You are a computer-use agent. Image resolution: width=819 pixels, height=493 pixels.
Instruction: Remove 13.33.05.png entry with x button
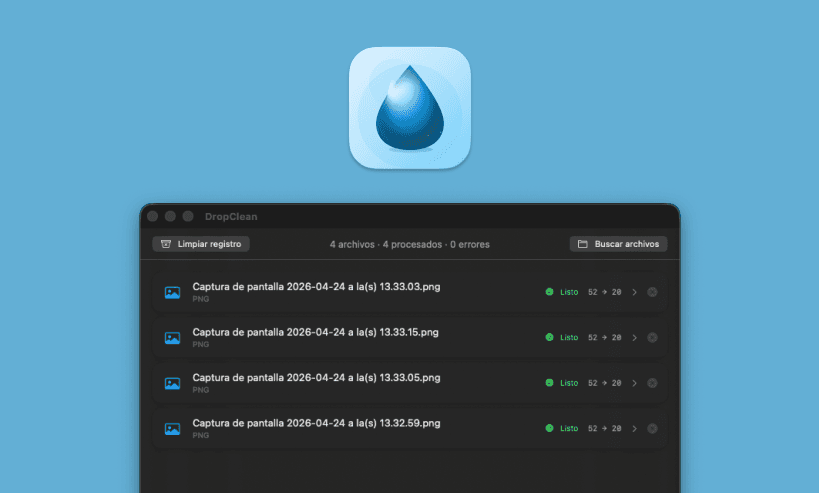click(652, 383)
